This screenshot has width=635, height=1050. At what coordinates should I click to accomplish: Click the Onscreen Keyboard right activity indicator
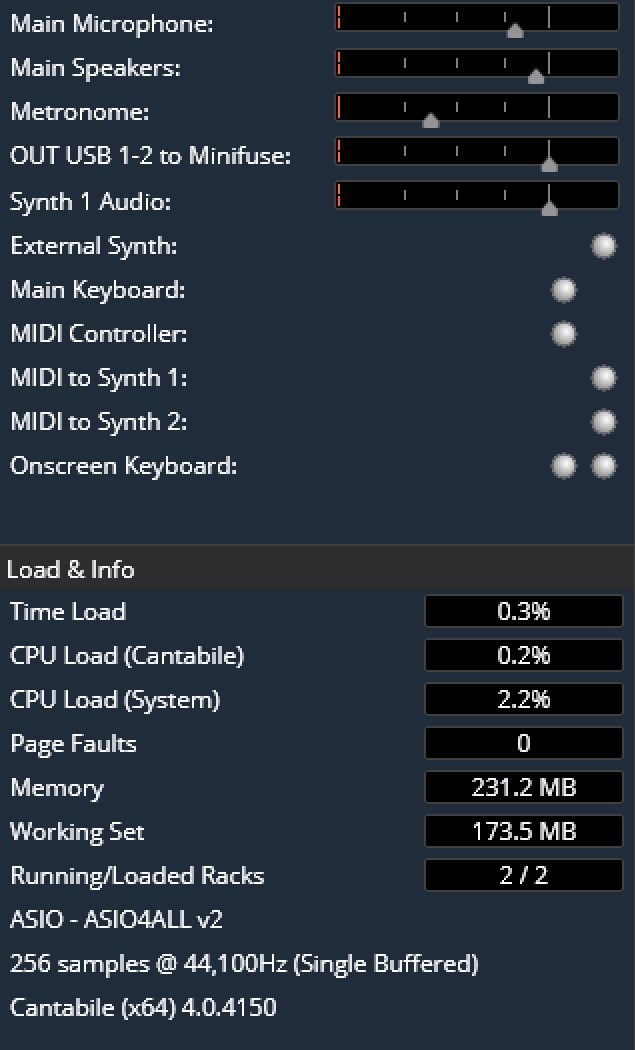(x=604, y=466)
